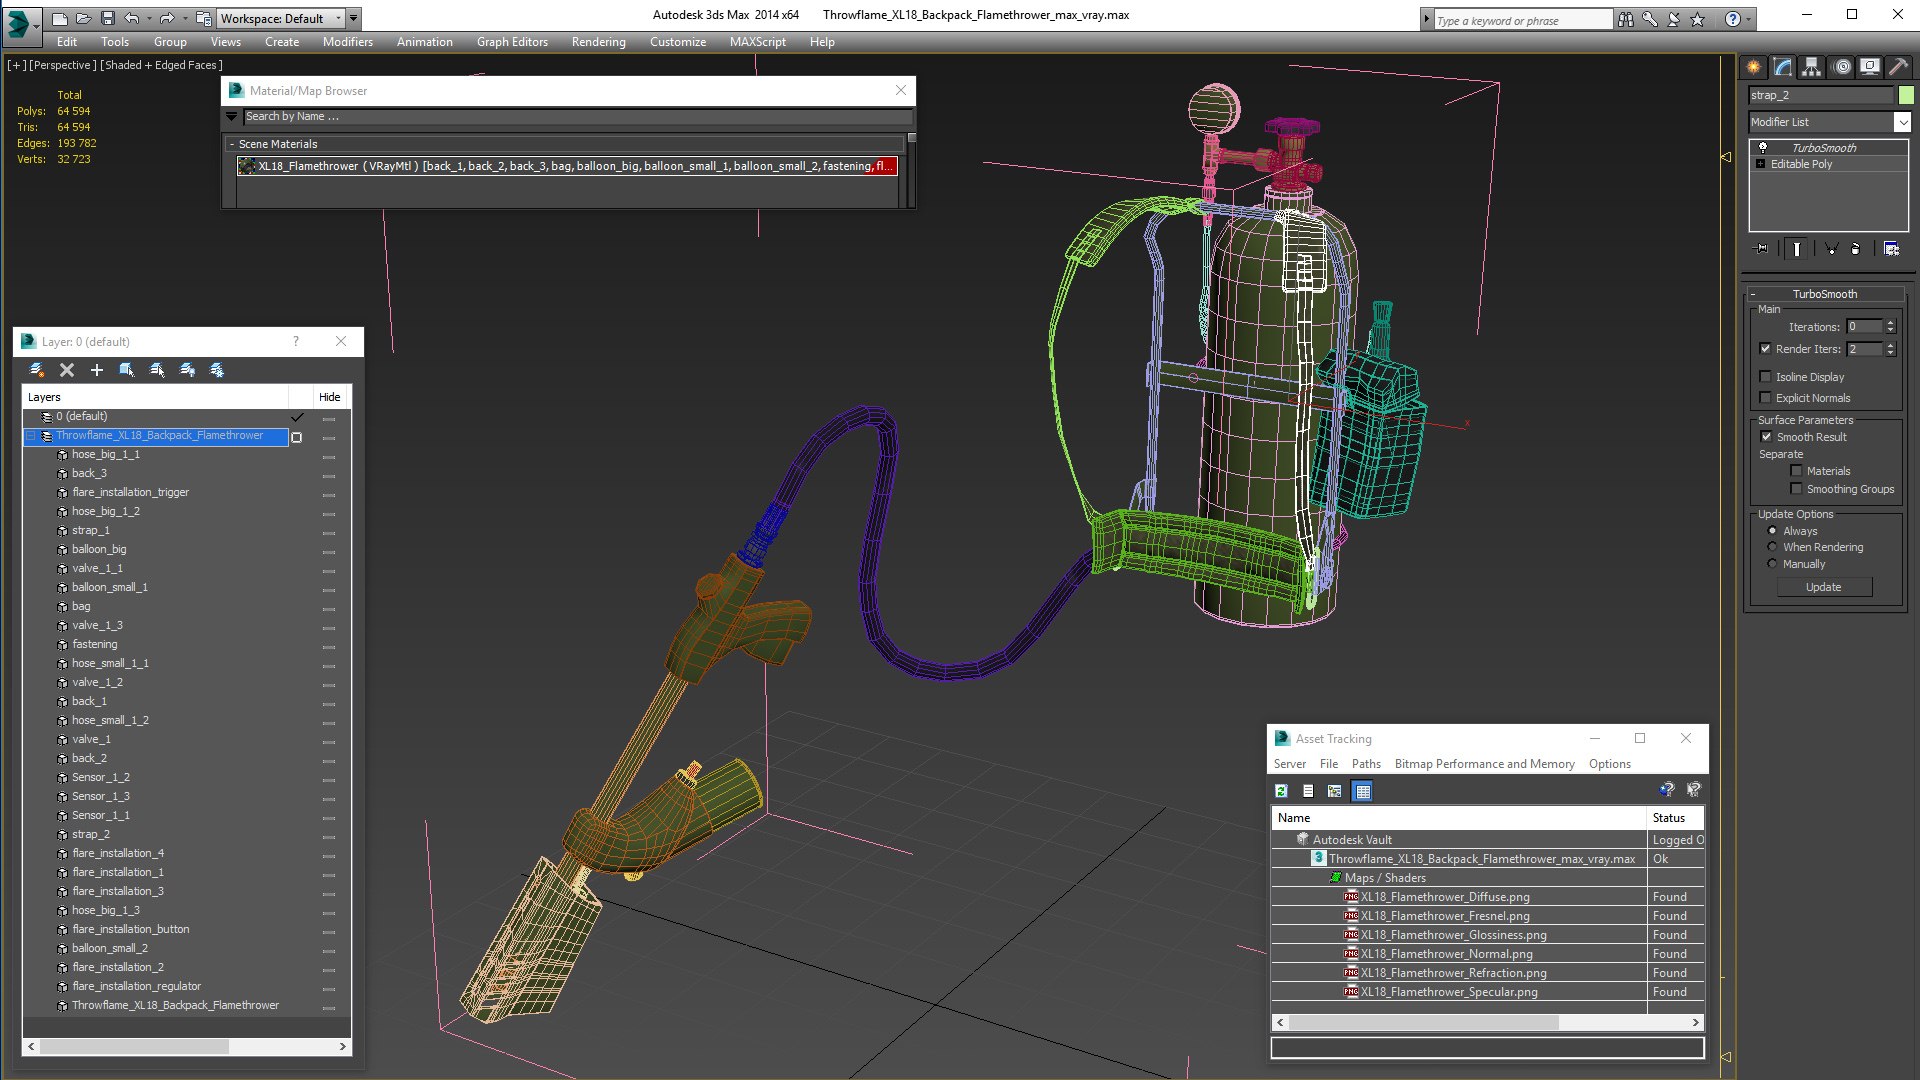The width and height of the screenshot is (1920, 1080).
Task: Toggle the Isoline Display checkbox
Action: point(1766,377)
